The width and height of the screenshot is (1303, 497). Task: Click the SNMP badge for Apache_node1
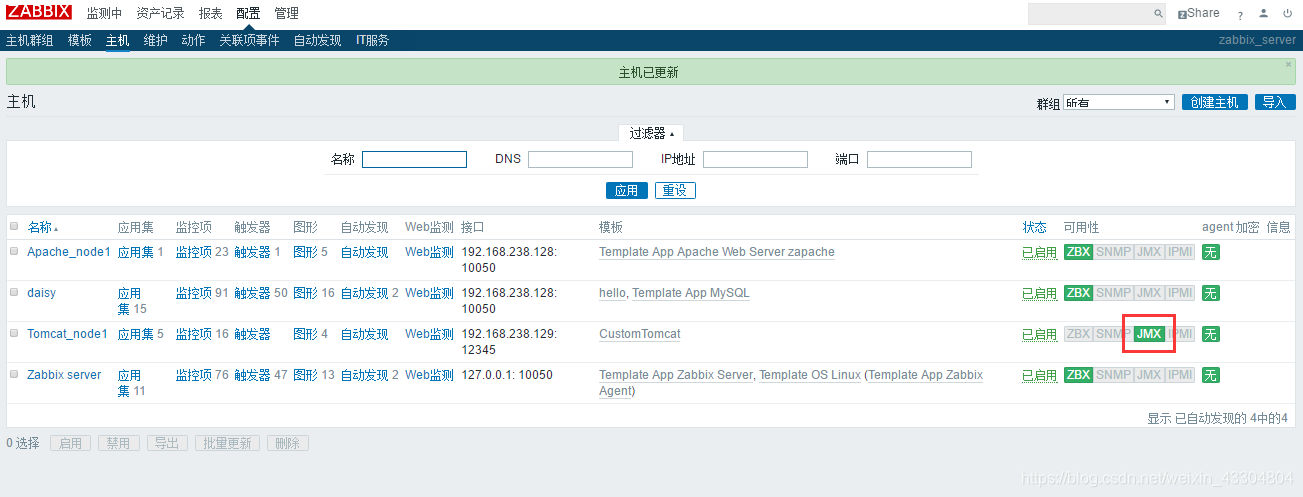tap(1113, 252)
